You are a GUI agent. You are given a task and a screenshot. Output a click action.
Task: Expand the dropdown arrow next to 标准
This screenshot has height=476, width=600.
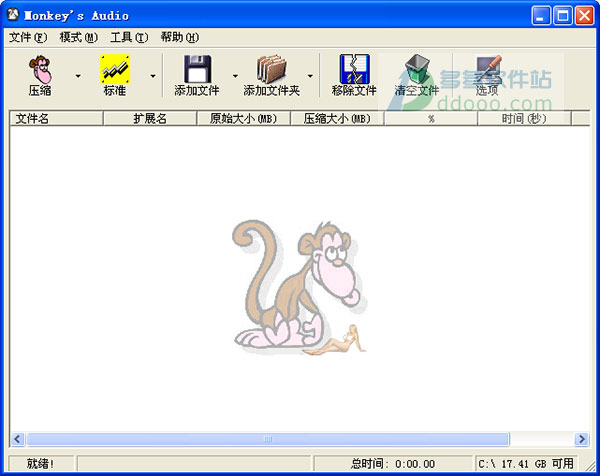point(153,76)
